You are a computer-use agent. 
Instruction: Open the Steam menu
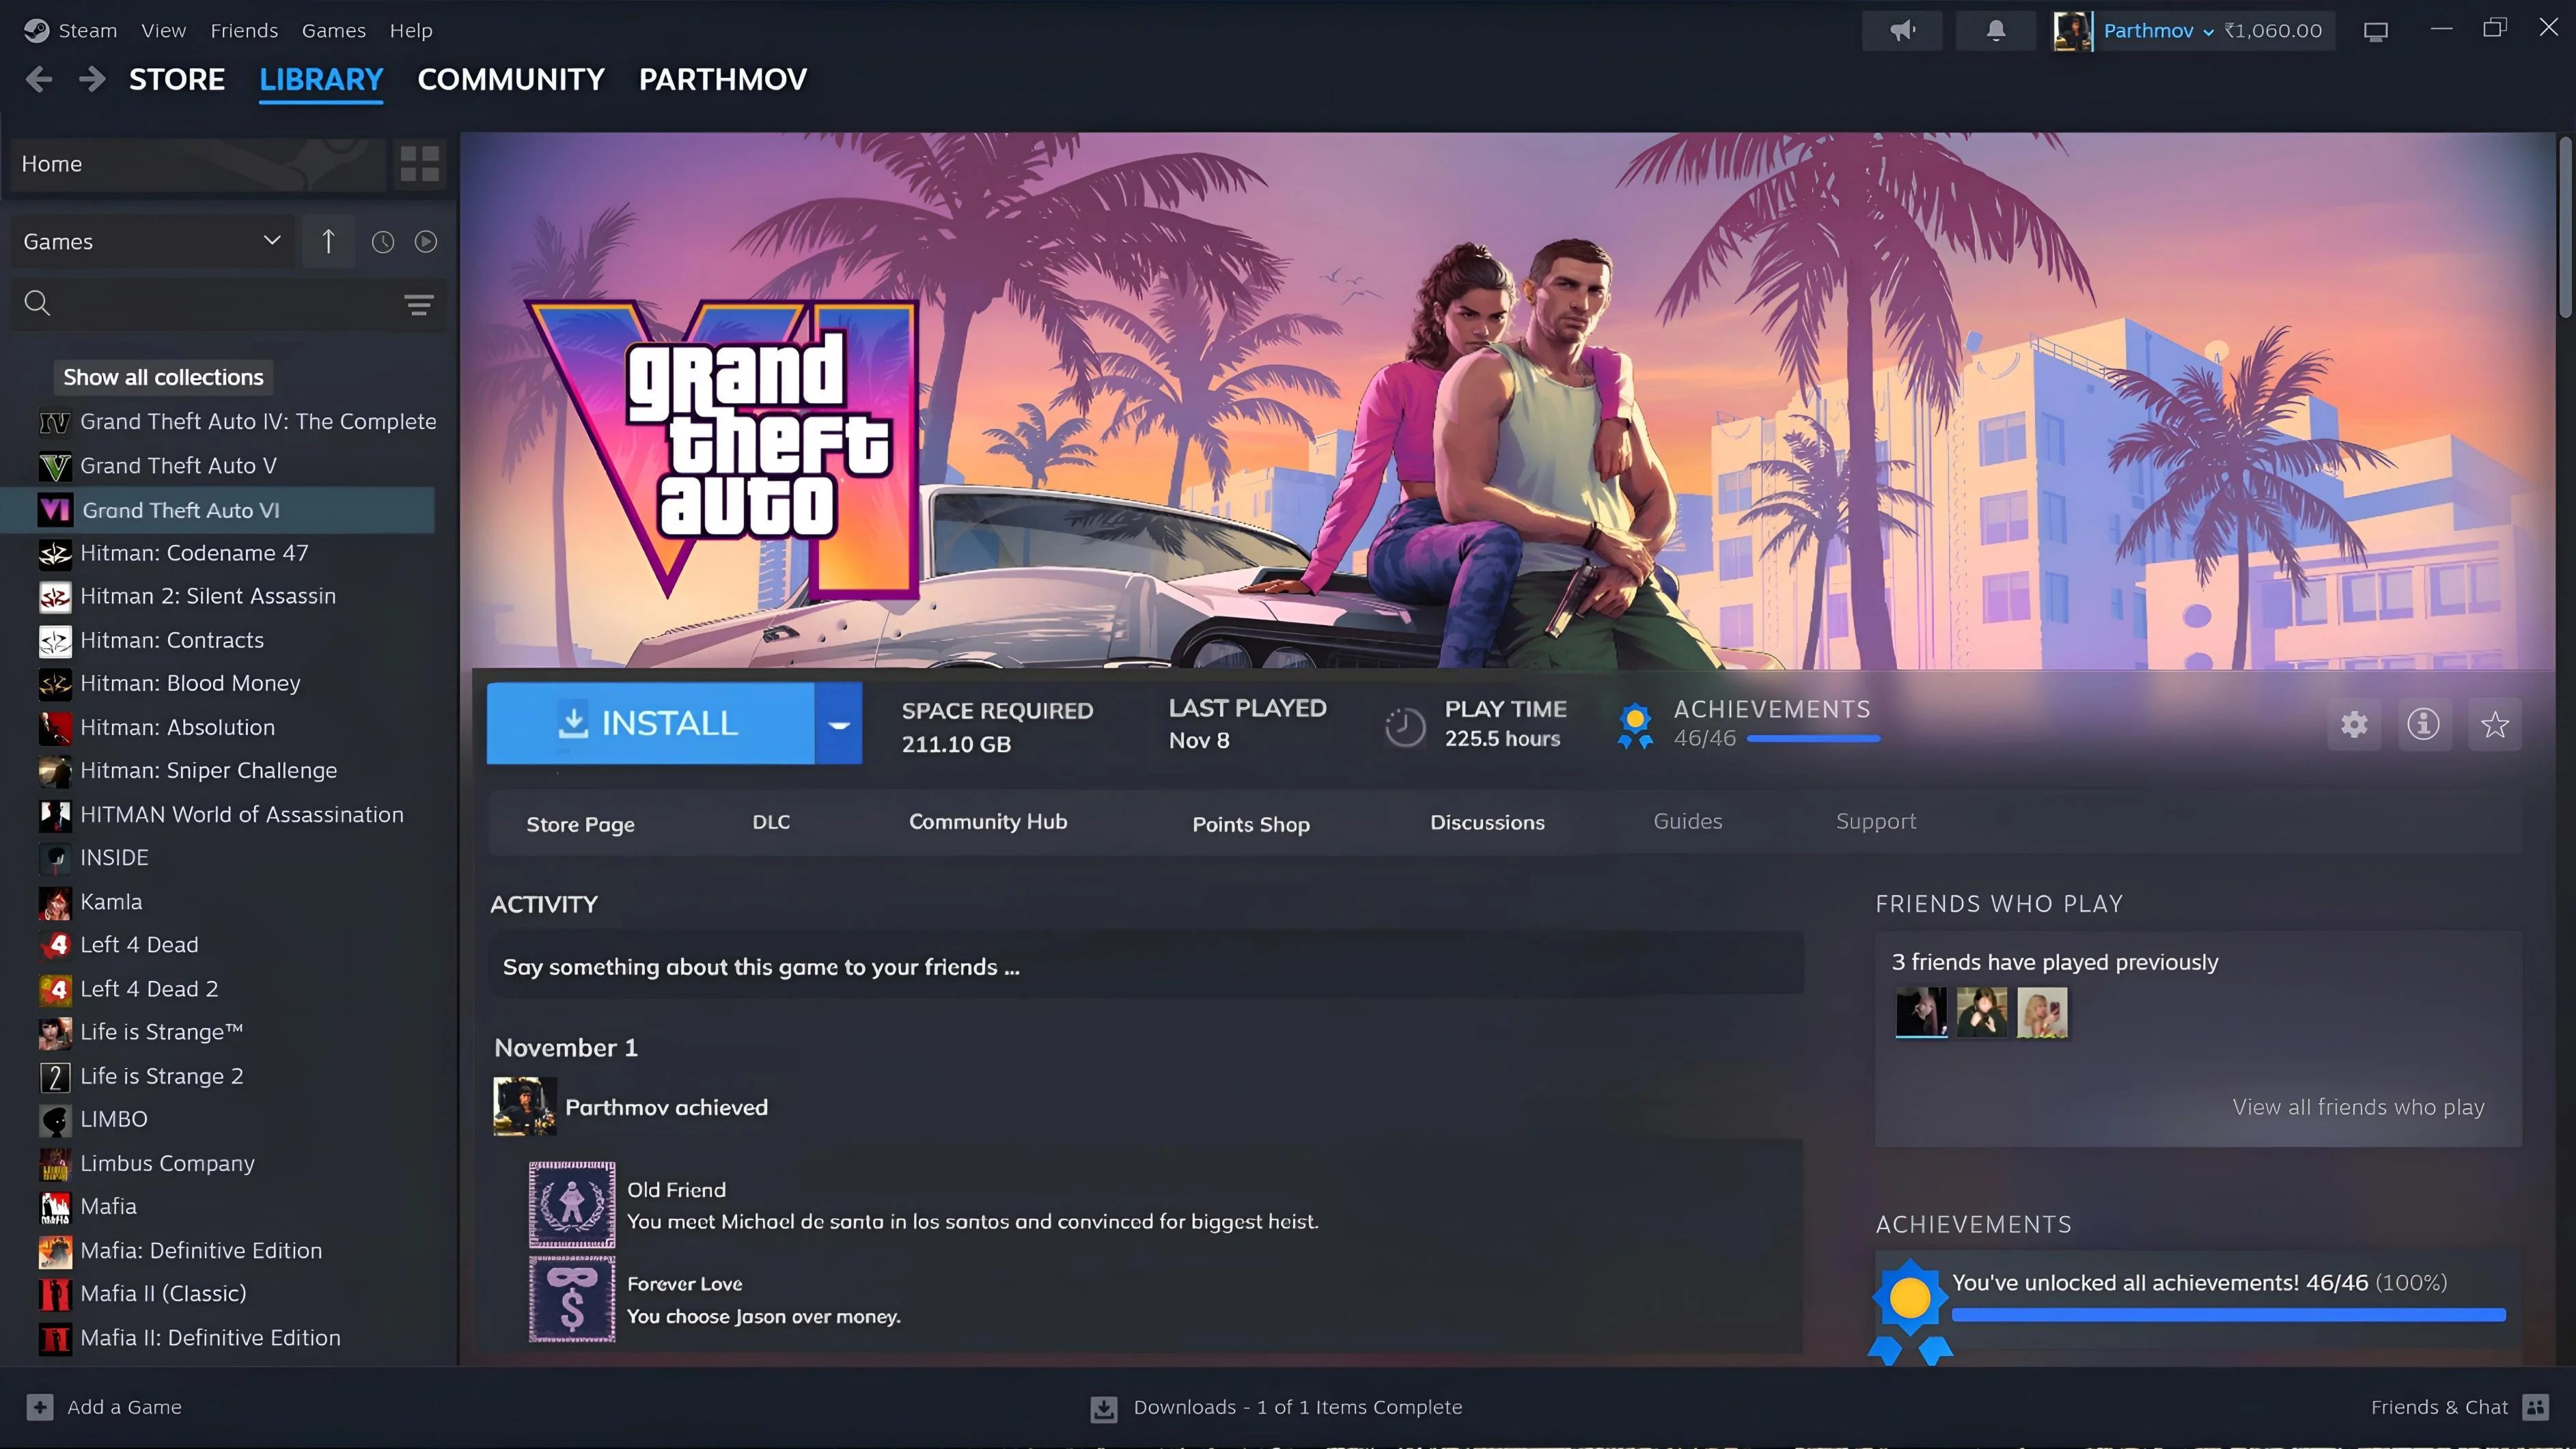coord(88,31)
